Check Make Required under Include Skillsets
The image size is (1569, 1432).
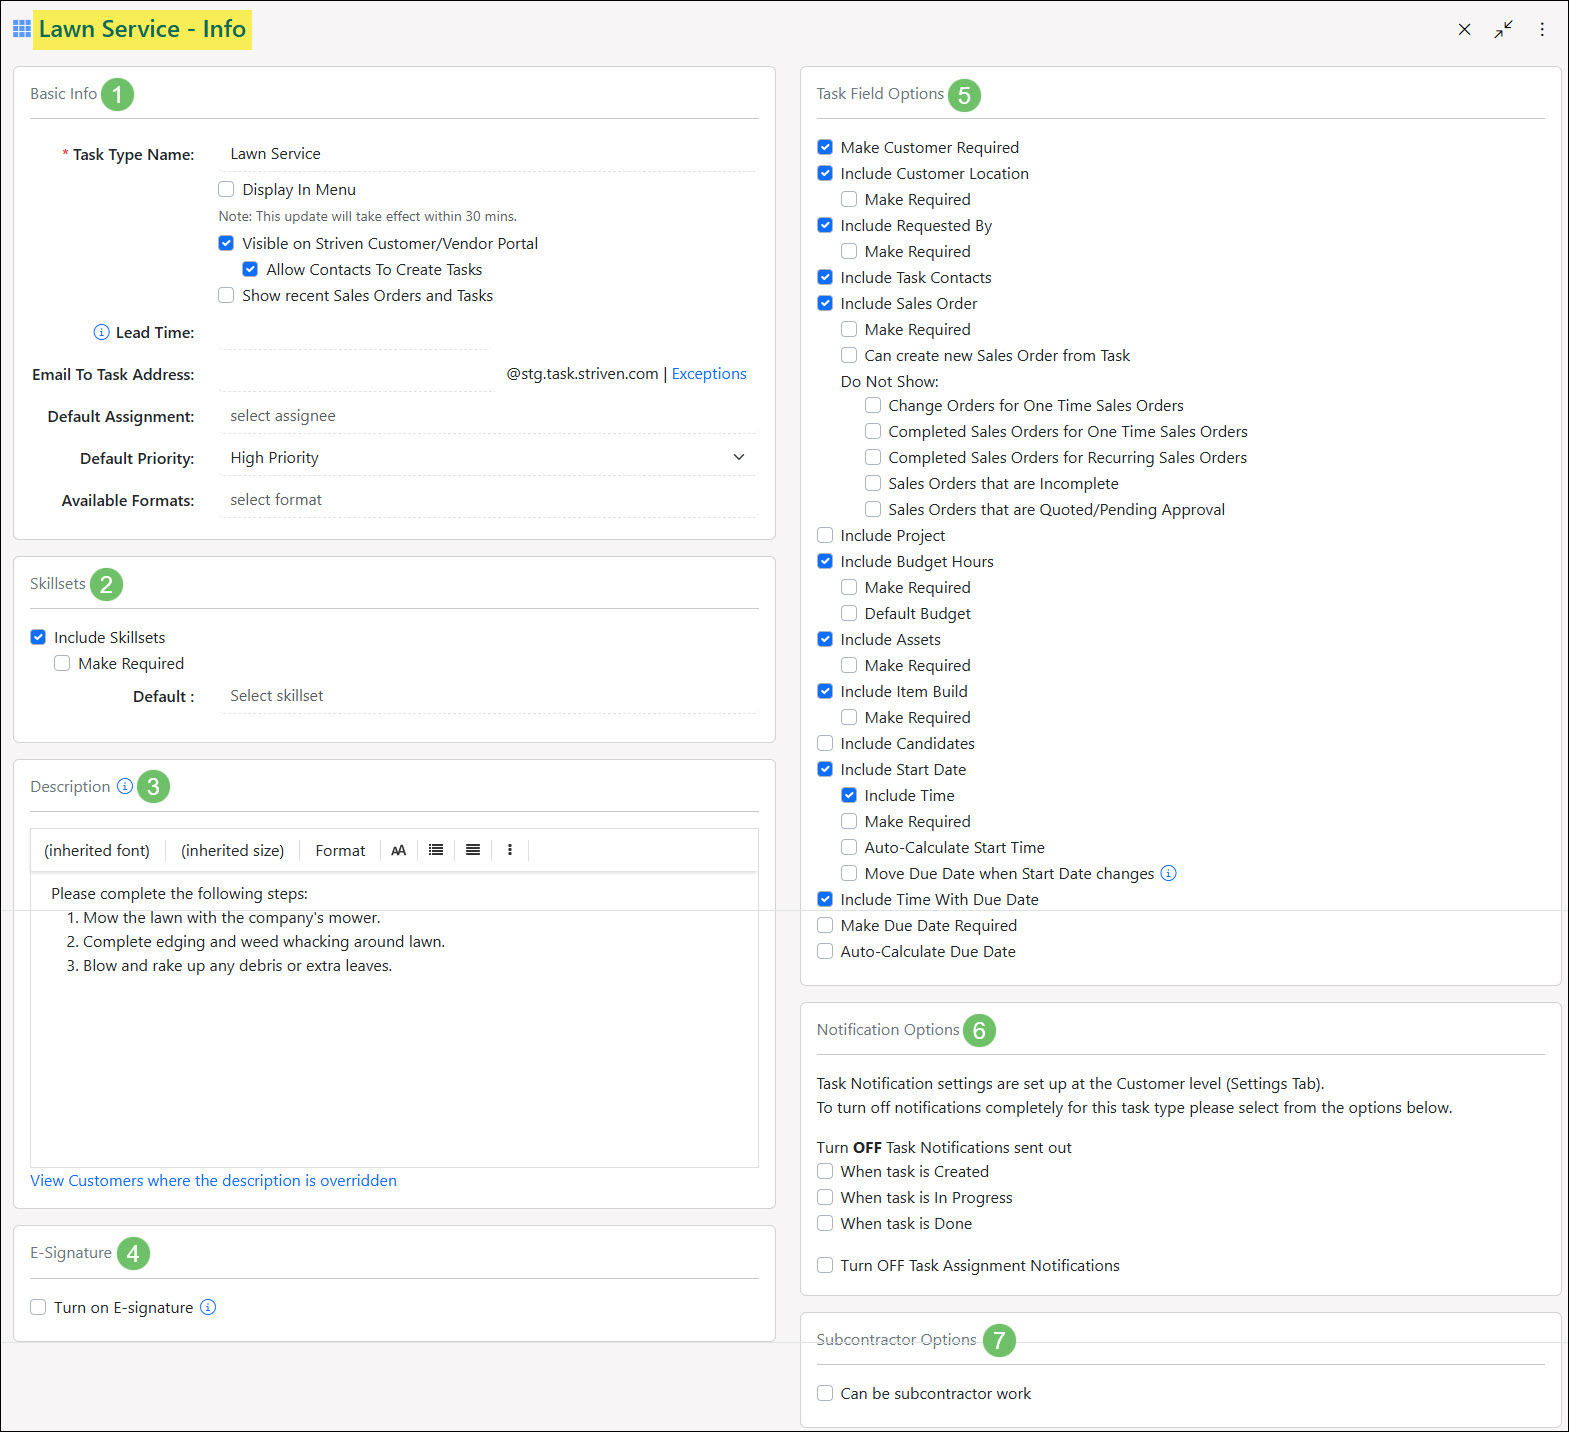click(x=62, y=663)
